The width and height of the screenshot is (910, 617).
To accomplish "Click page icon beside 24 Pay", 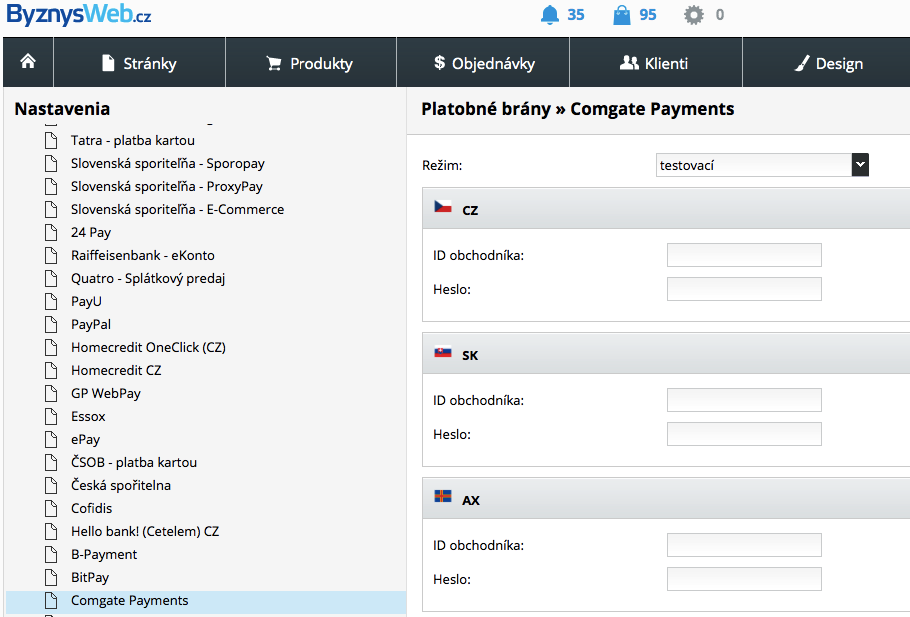I will (51, 232).
